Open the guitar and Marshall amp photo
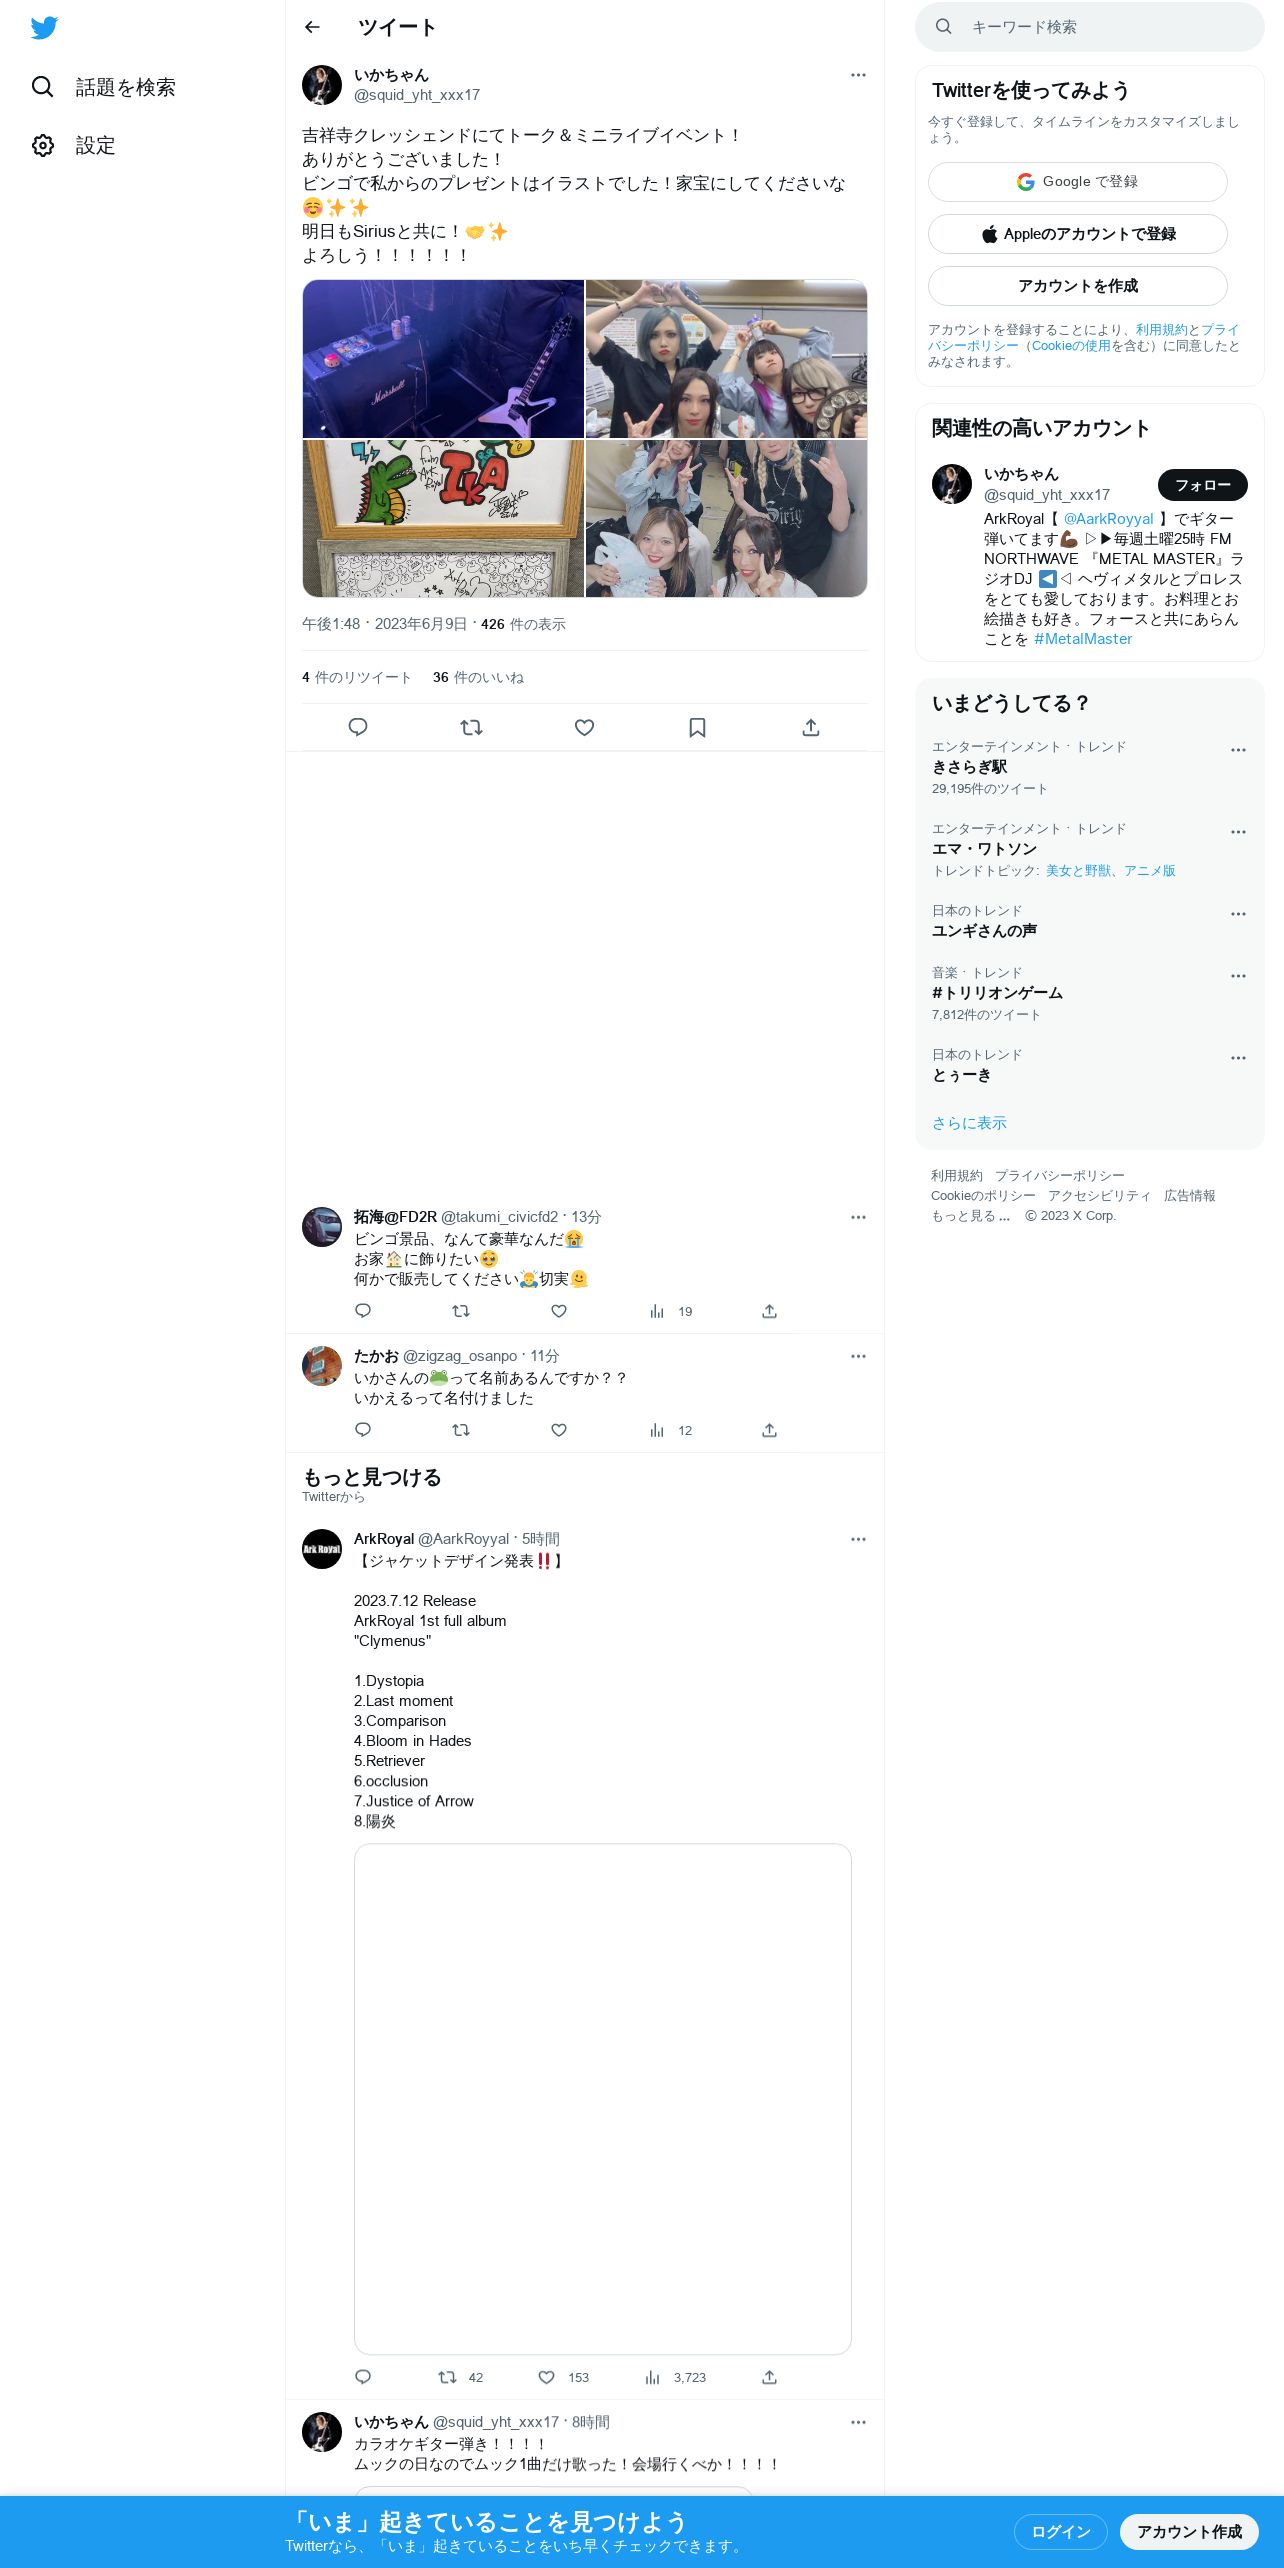Viewport: 1284px width, 2568px height. click(443, 358)
